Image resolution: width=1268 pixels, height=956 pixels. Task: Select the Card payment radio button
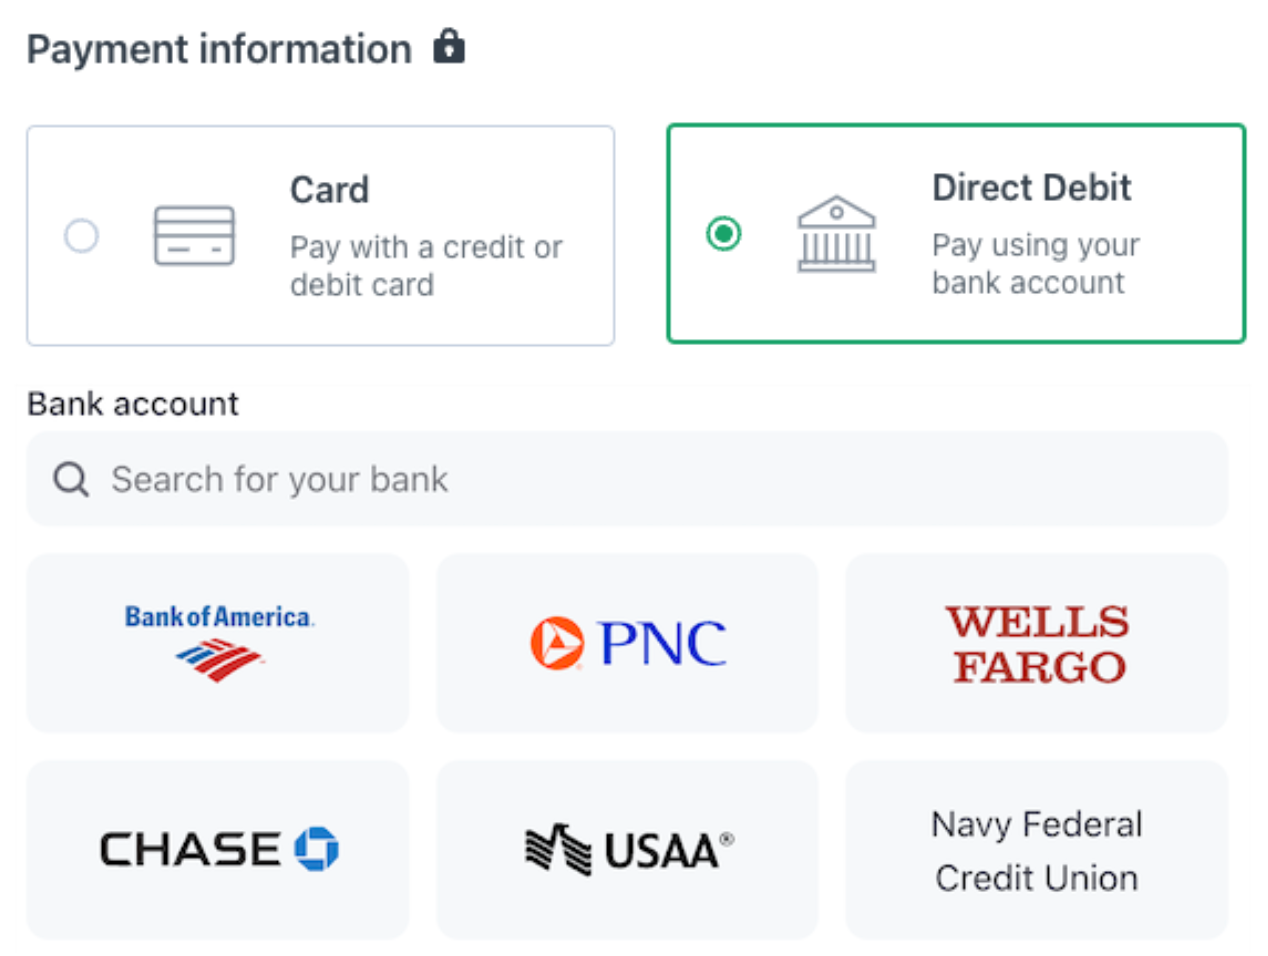(81, 236)
